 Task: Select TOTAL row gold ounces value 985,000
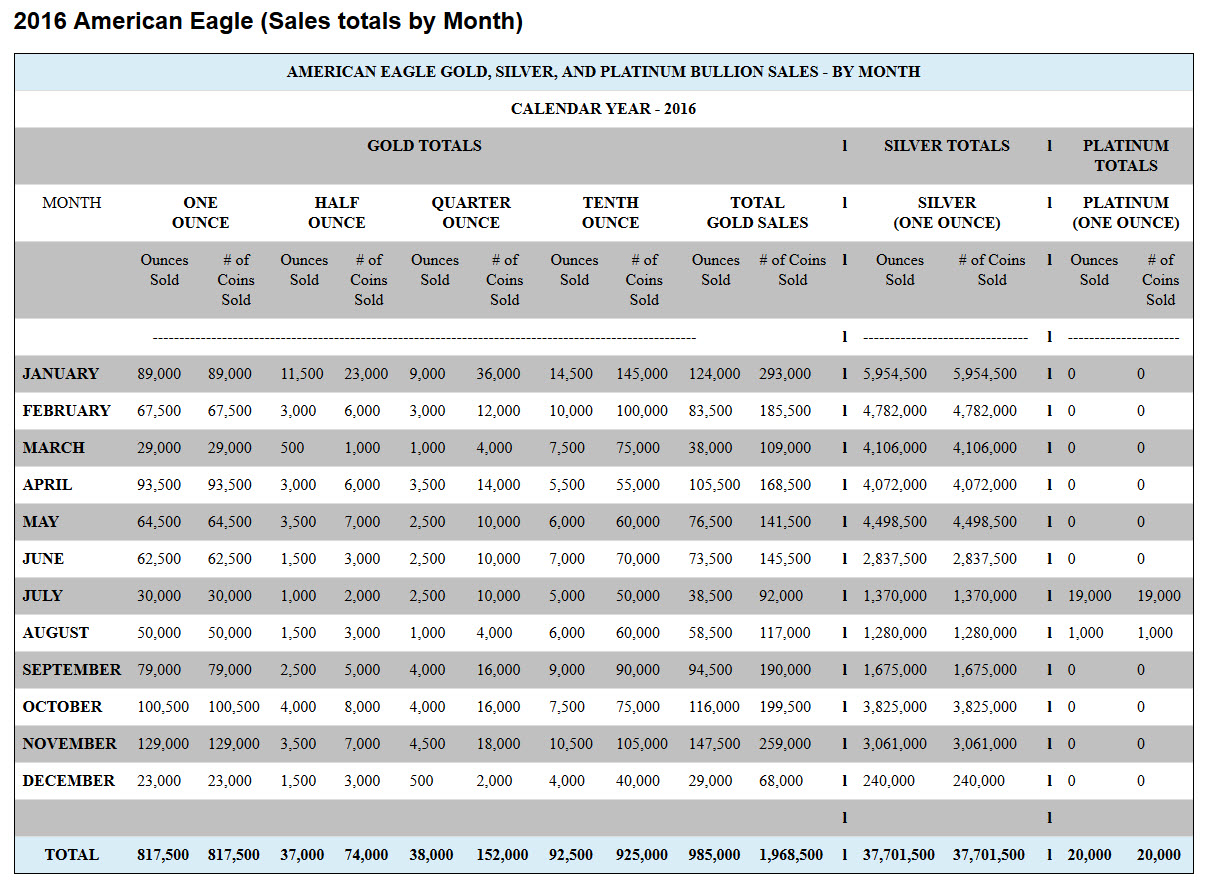pyautogui.click(x=714, y=855)
